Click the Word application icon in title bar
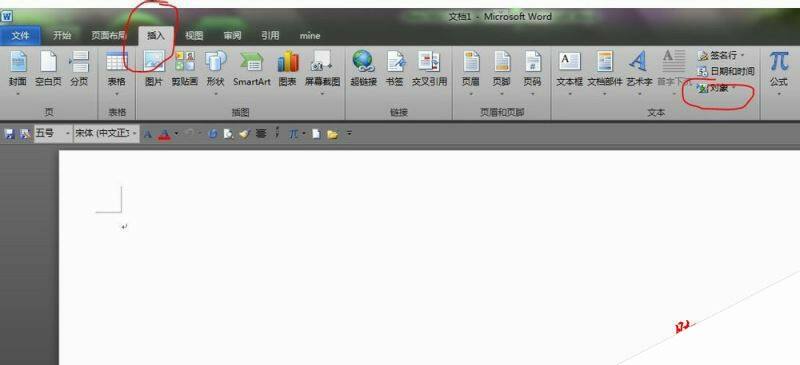Screen dimensions: 800x365 (7, 16)
